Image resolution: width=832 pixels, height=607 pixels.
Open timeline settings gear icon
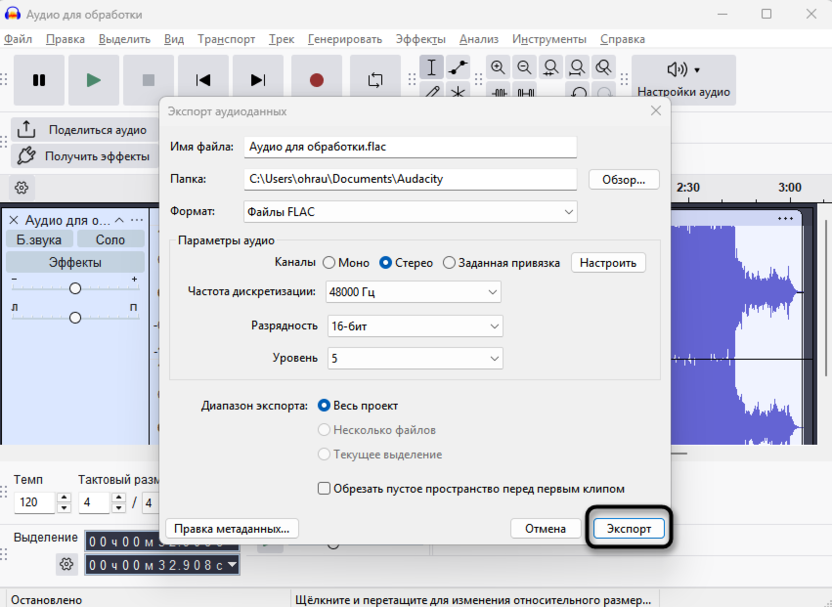(x=22, y=188)
